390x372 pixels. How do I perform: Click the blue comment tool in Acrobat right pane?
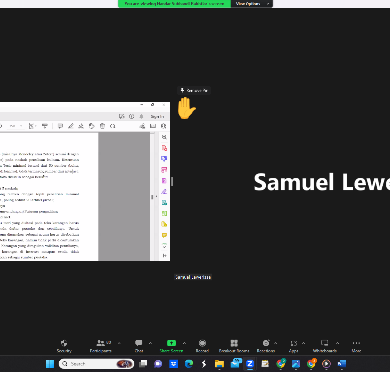tap(164, 159)
